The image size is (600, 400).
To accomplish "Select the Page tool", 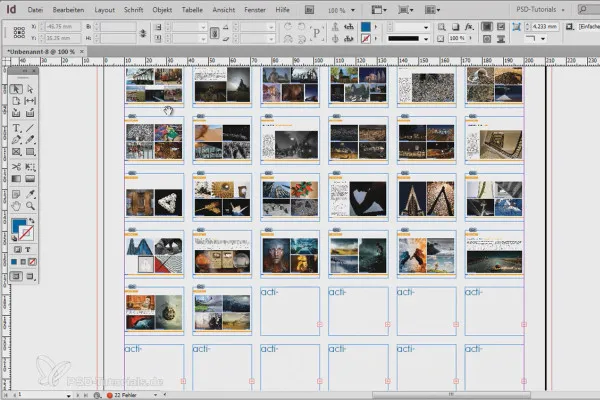I will [x=16, y=101].
